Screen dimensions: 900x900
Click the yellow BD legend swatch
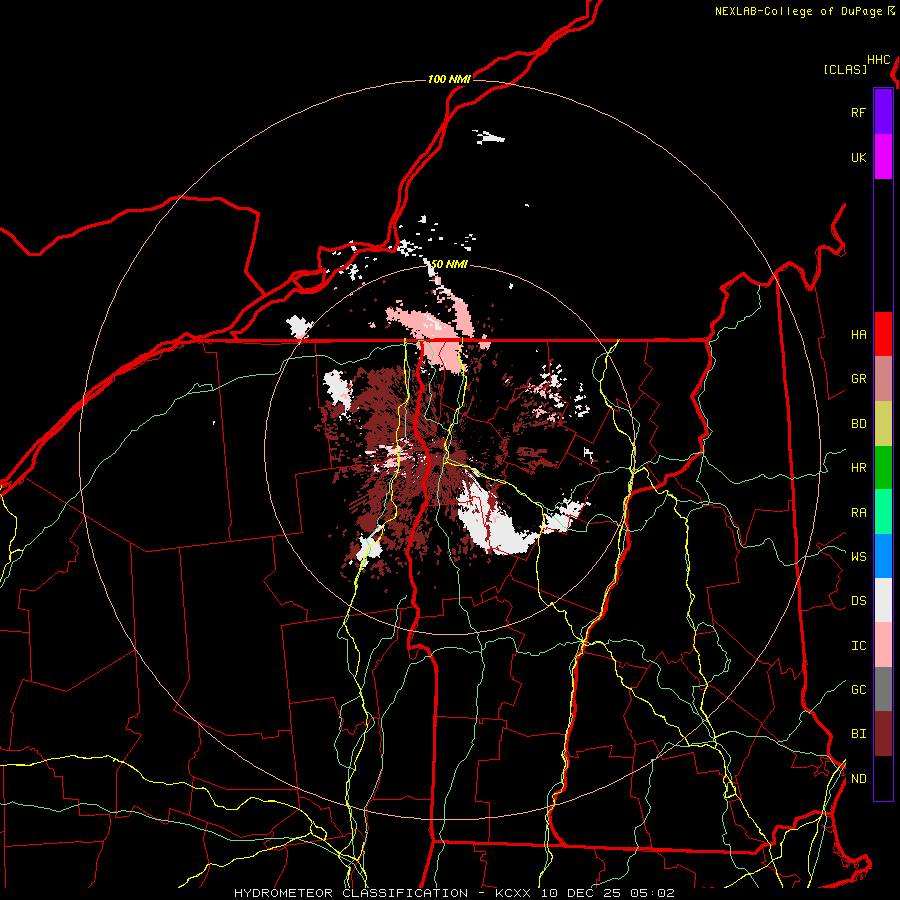[x=883, y=424]
